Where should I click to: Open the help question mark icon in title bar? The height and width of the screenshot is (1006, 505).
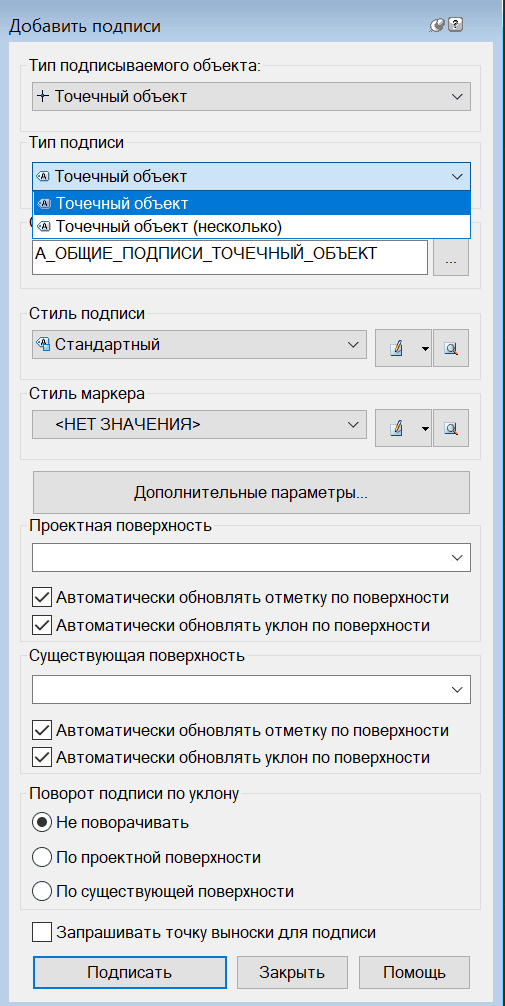456,26
